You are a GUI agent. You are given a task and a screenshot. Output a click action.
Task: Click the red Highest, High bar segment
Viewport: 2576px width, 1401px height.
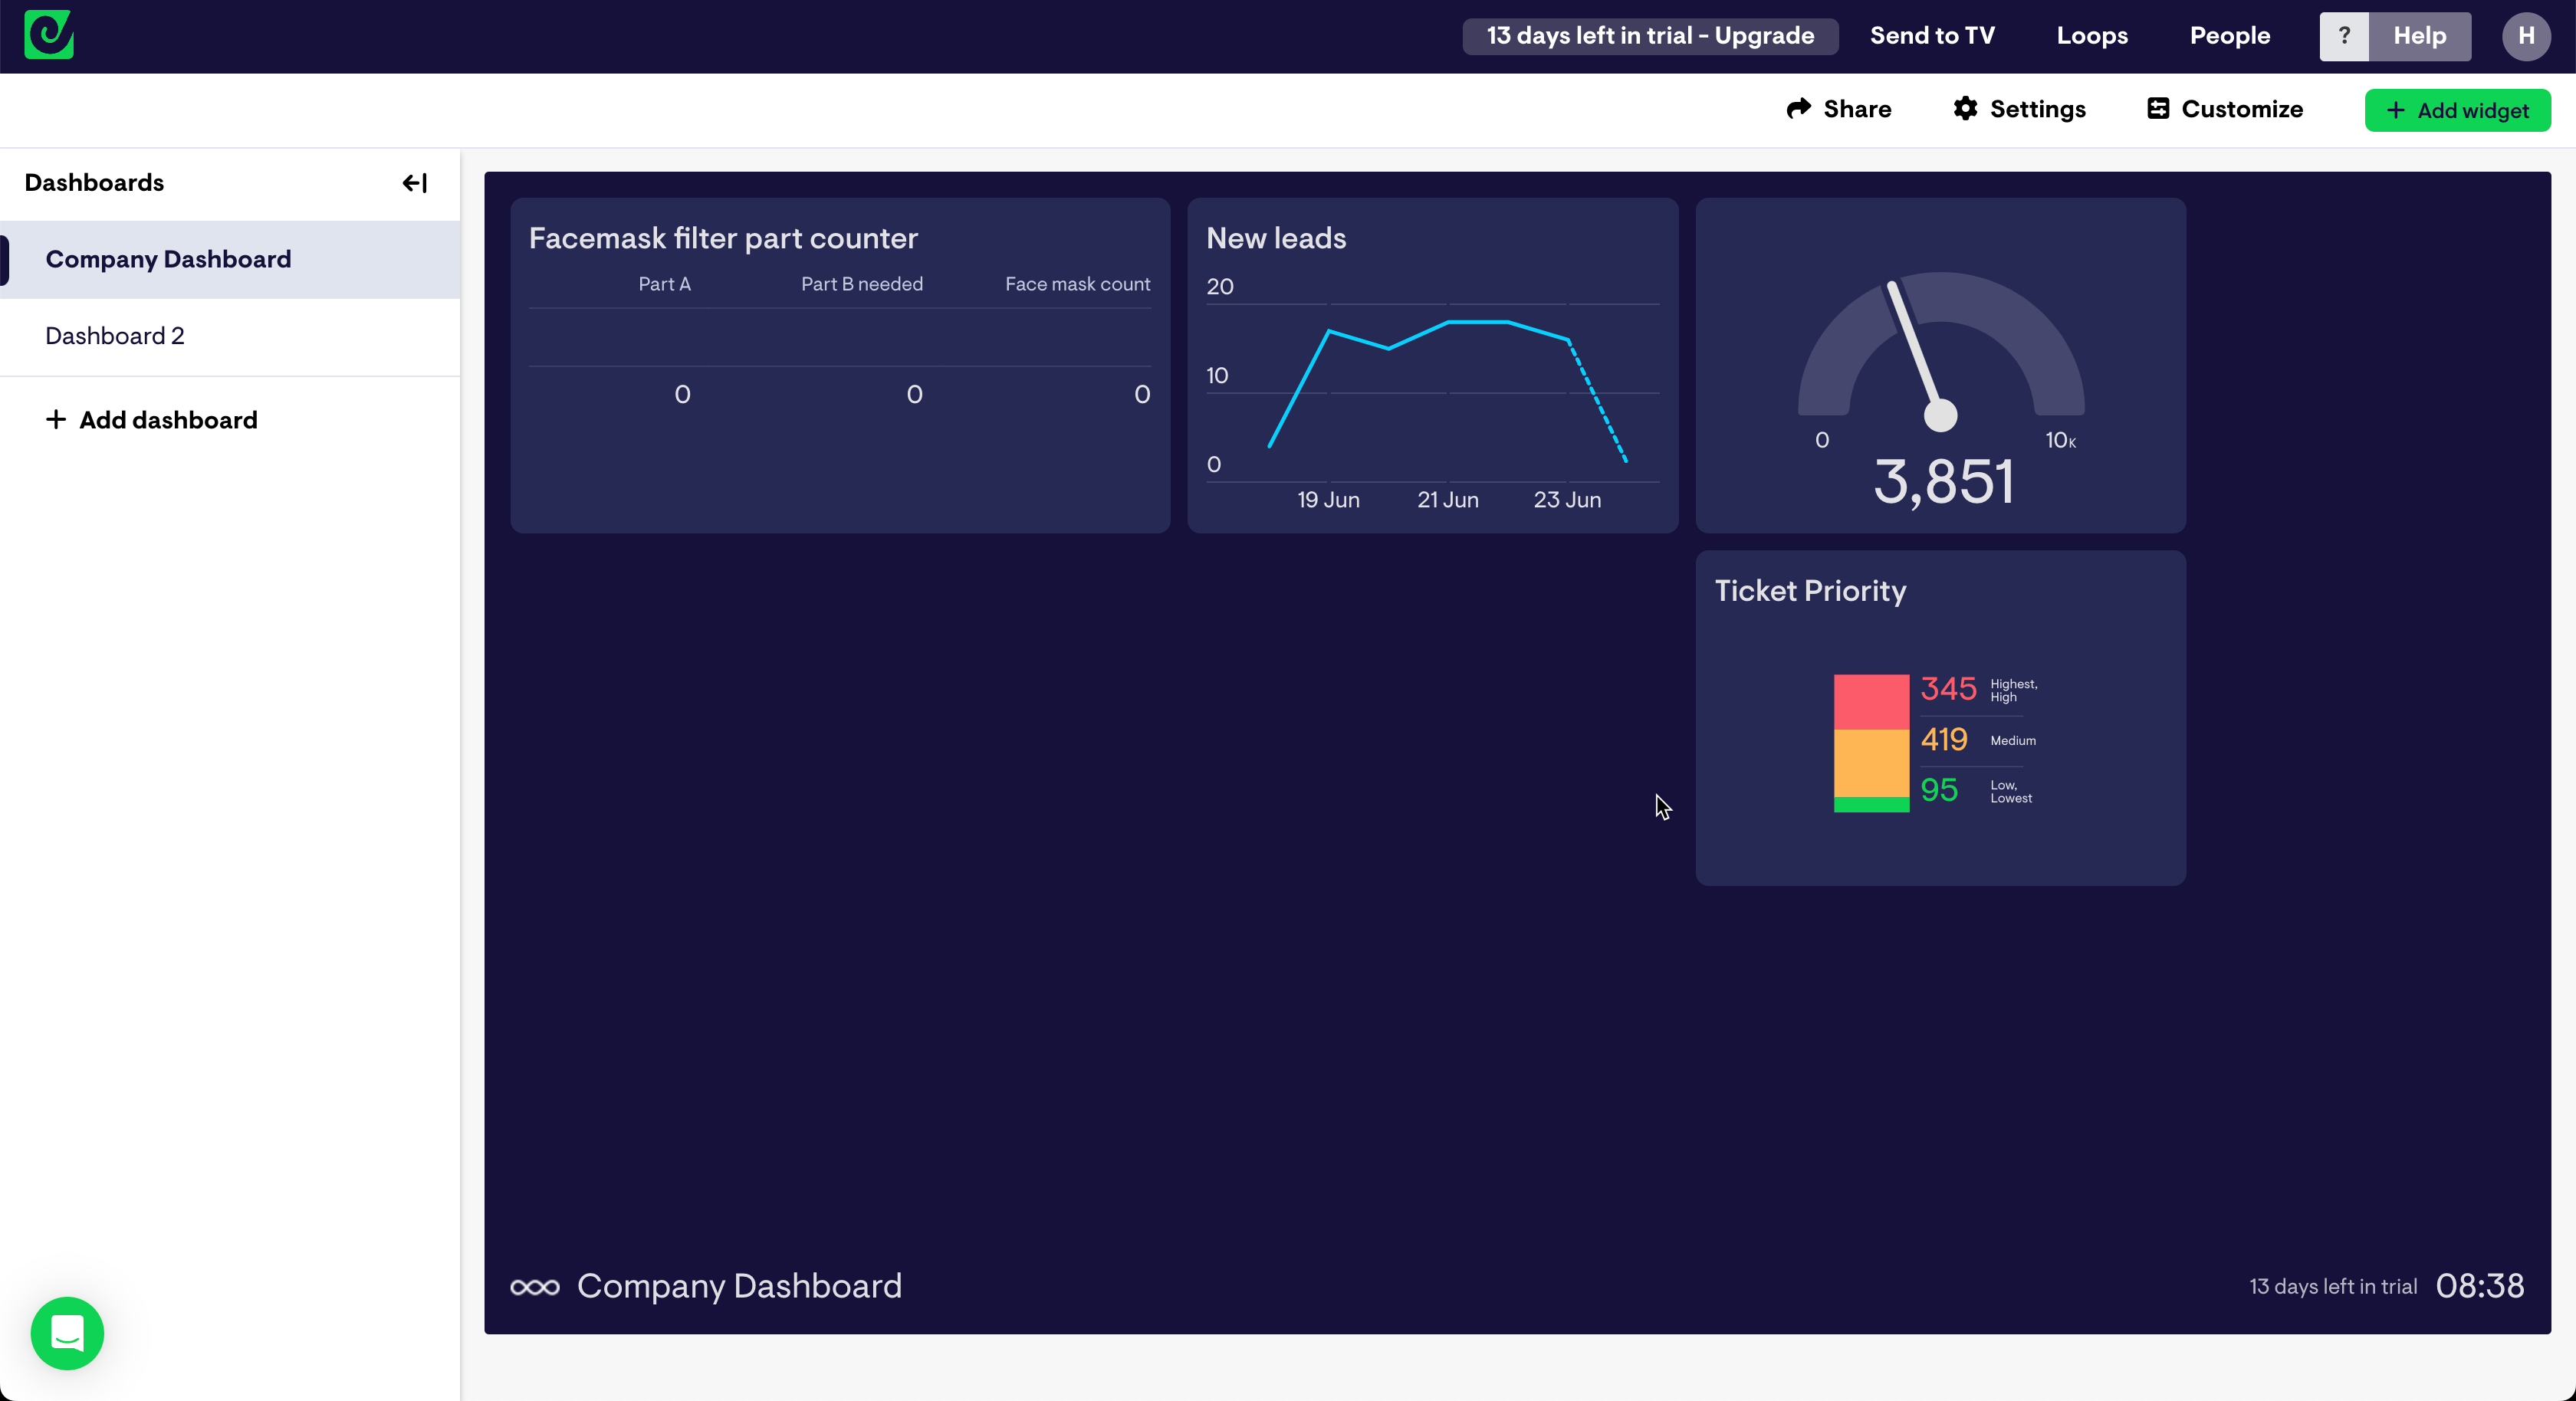click(1871, 702)
